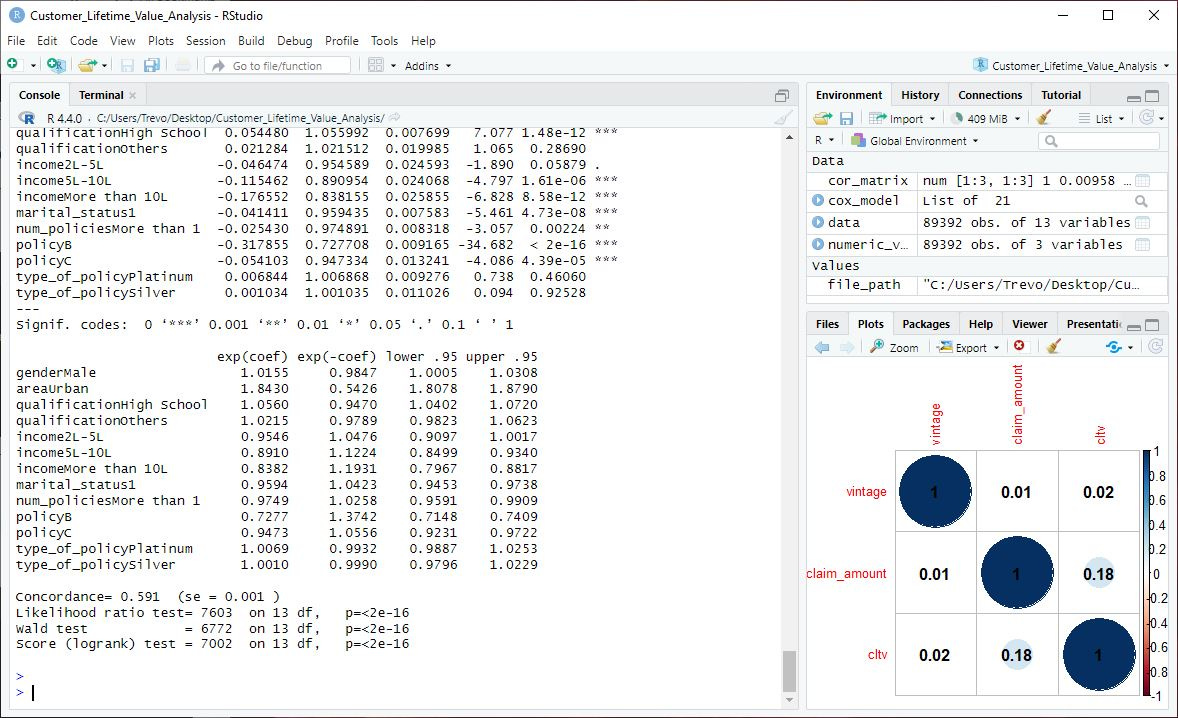Switch to the Tutorial tab
The width and height of the screenshot is (1178, 718).
point(1061,95)
